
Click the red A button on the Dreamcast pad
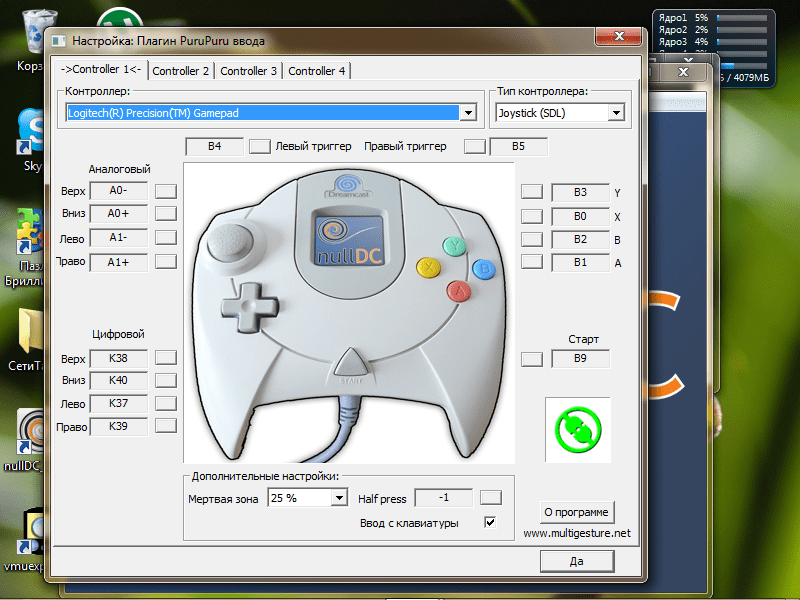459,291
